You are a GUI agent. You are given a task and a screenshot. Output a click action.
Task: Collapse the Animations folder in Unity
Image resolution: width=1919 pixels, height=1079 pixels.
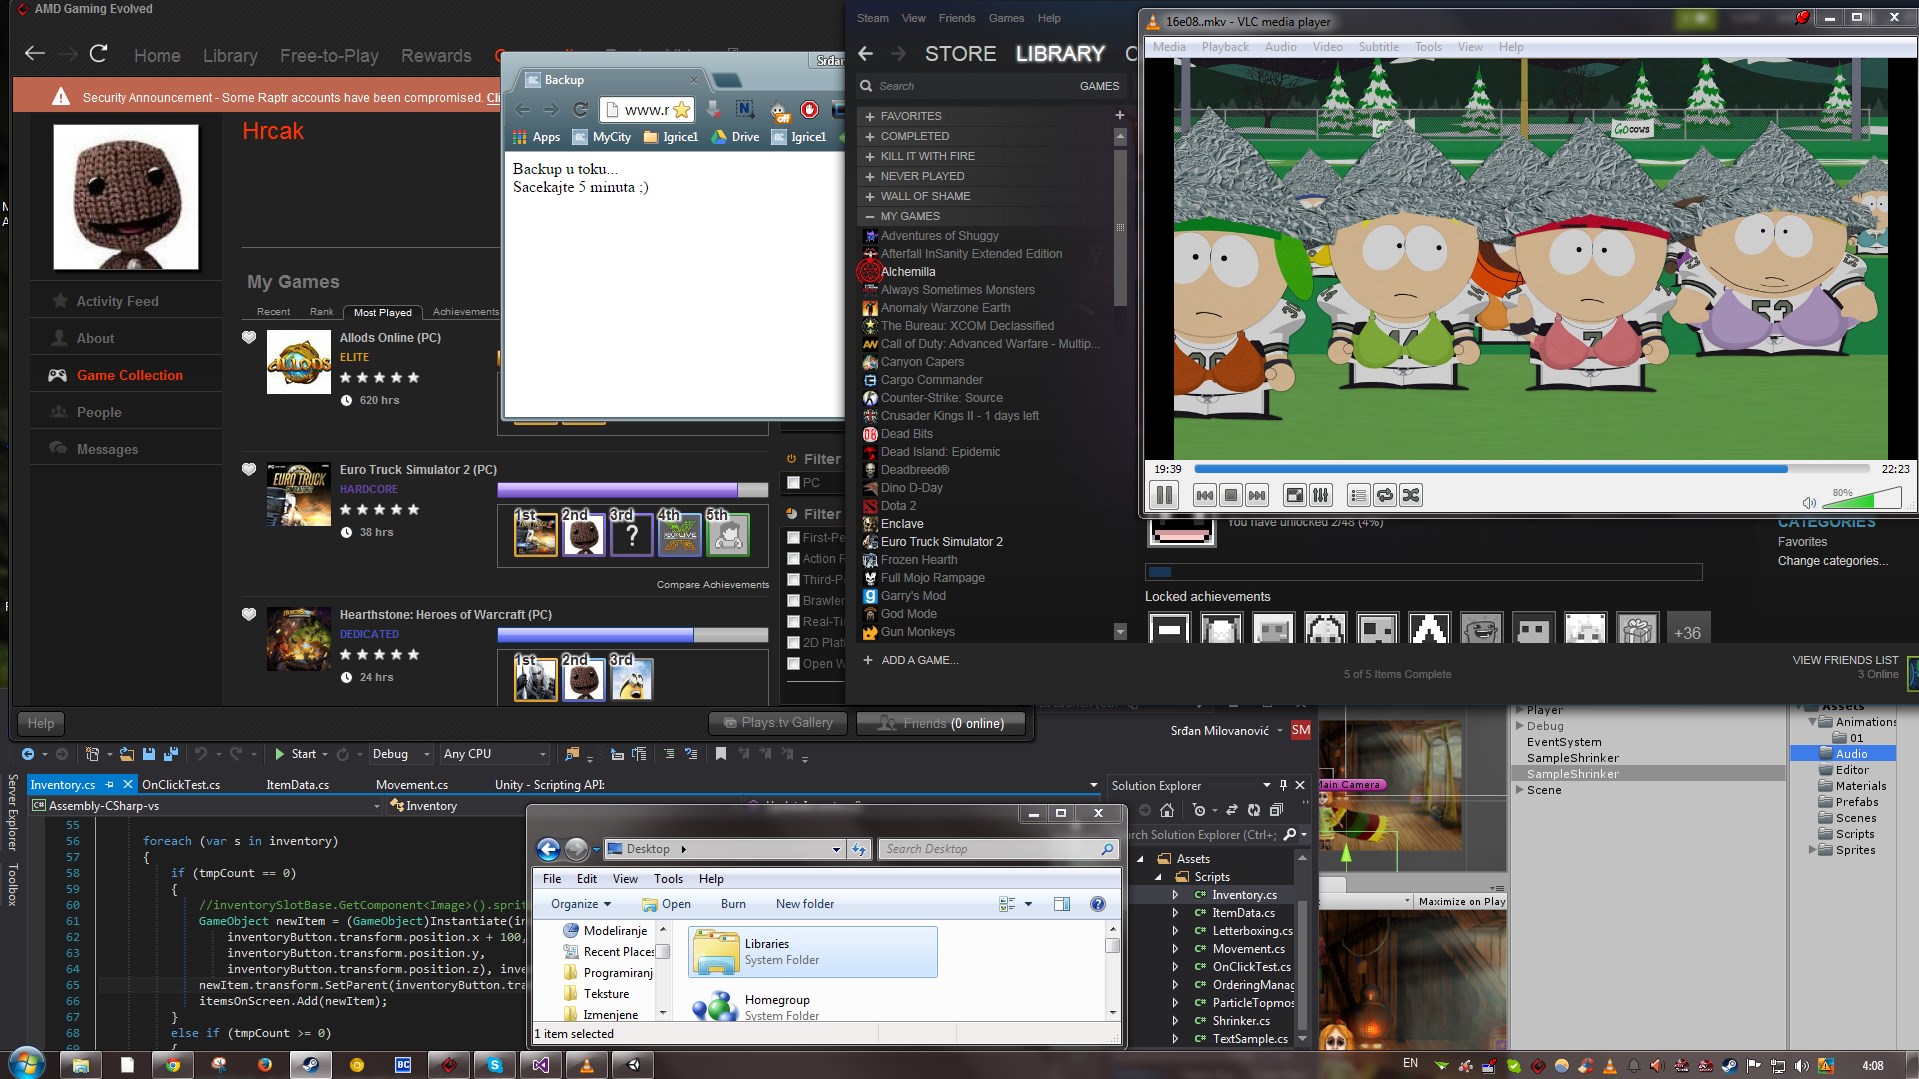(x=1812, y=722)
